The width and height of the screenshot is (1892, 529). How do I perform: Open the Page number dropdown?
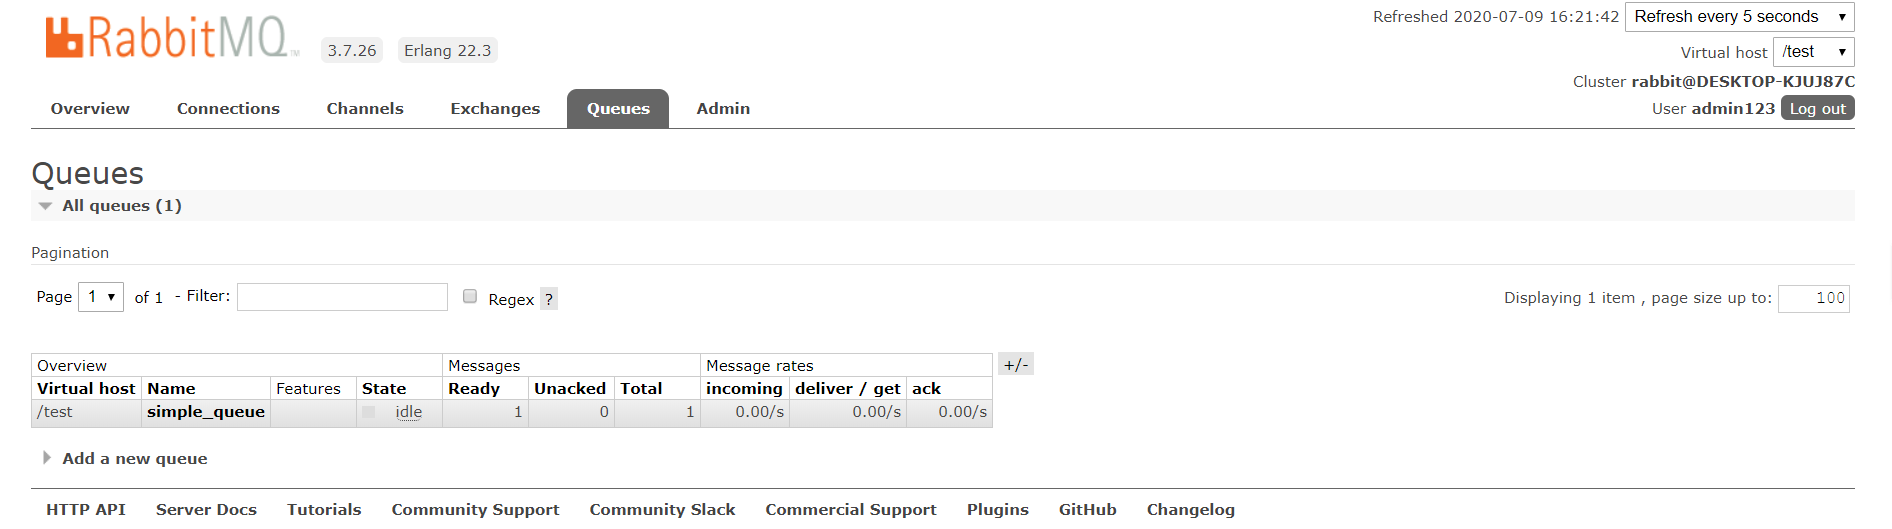[x=101, y=297]
